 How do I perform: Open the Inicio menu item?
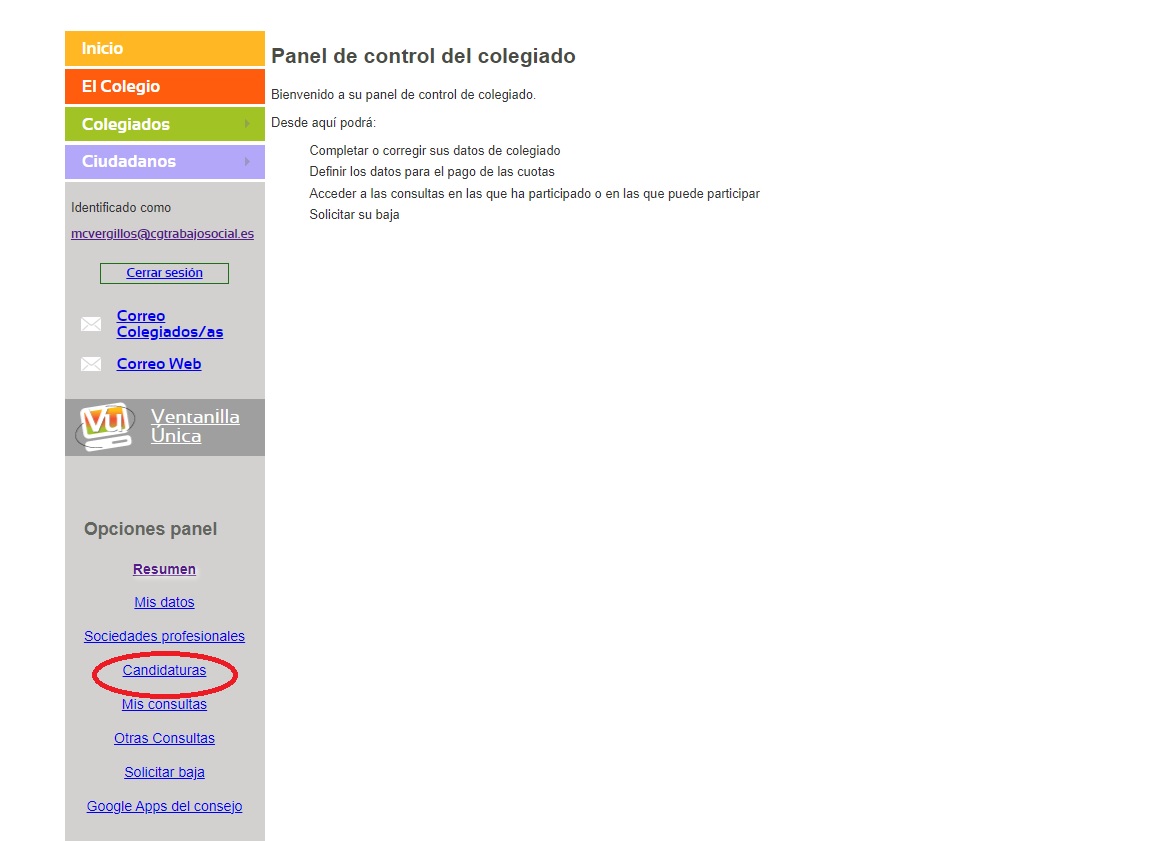point(103,48)
